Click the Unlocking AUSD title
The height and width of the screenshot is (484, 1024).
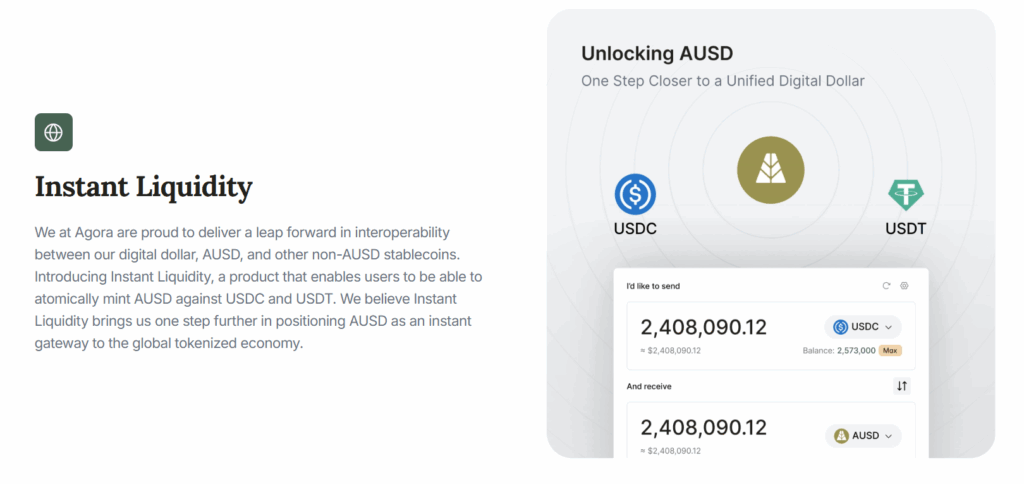tap(656, 52)
